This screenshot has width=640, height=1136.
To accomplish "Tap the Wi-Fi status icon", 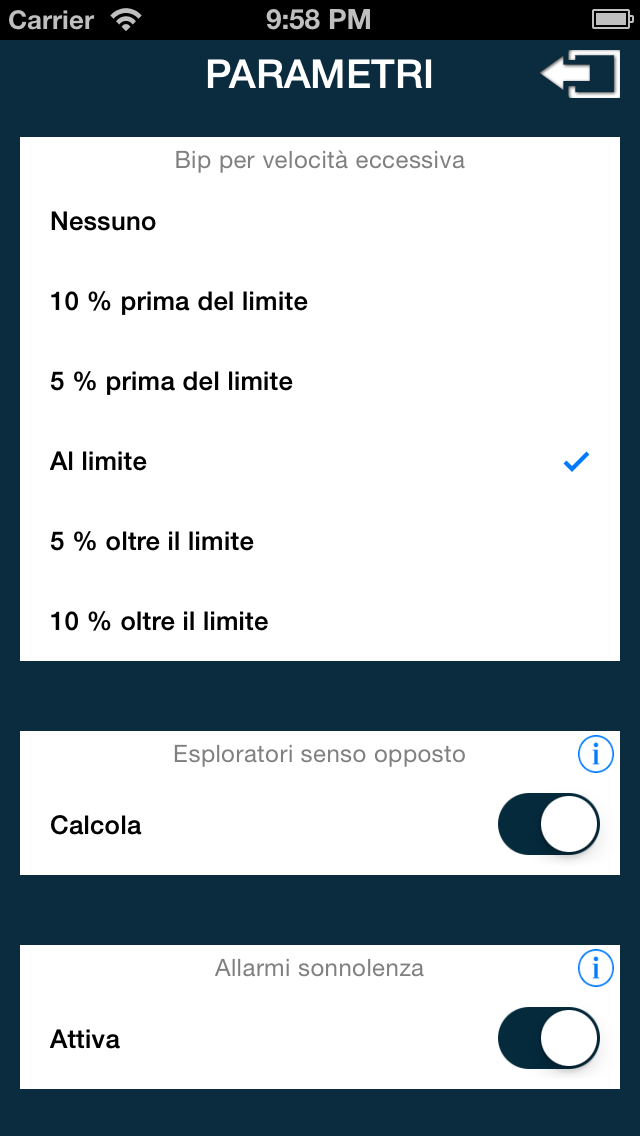I will point(126,19).
